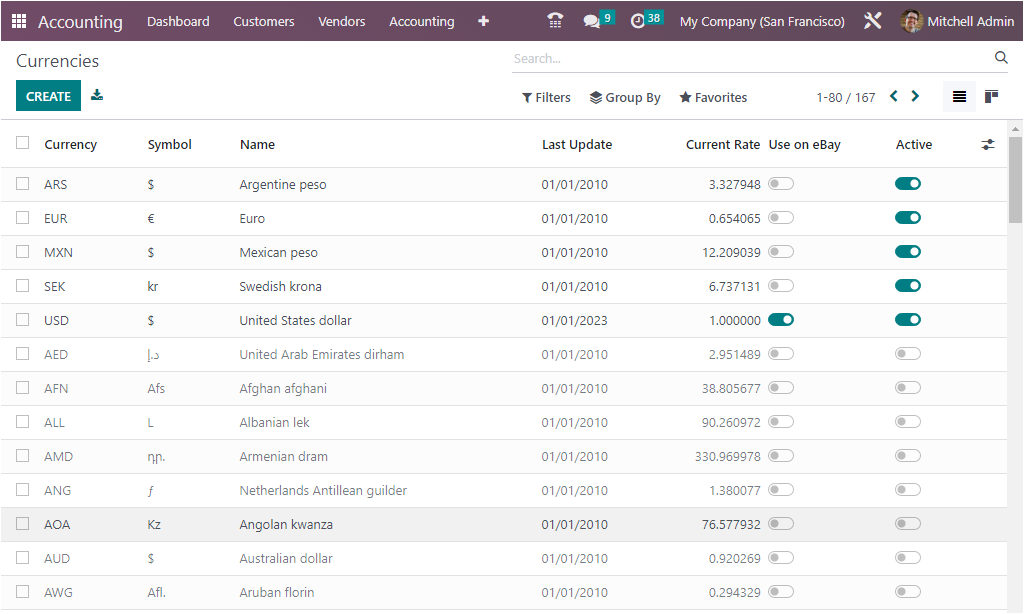Viewport: 1024px width, 614px height.
Task: Open the phone VoIP icon
Action: coord(555,21)
